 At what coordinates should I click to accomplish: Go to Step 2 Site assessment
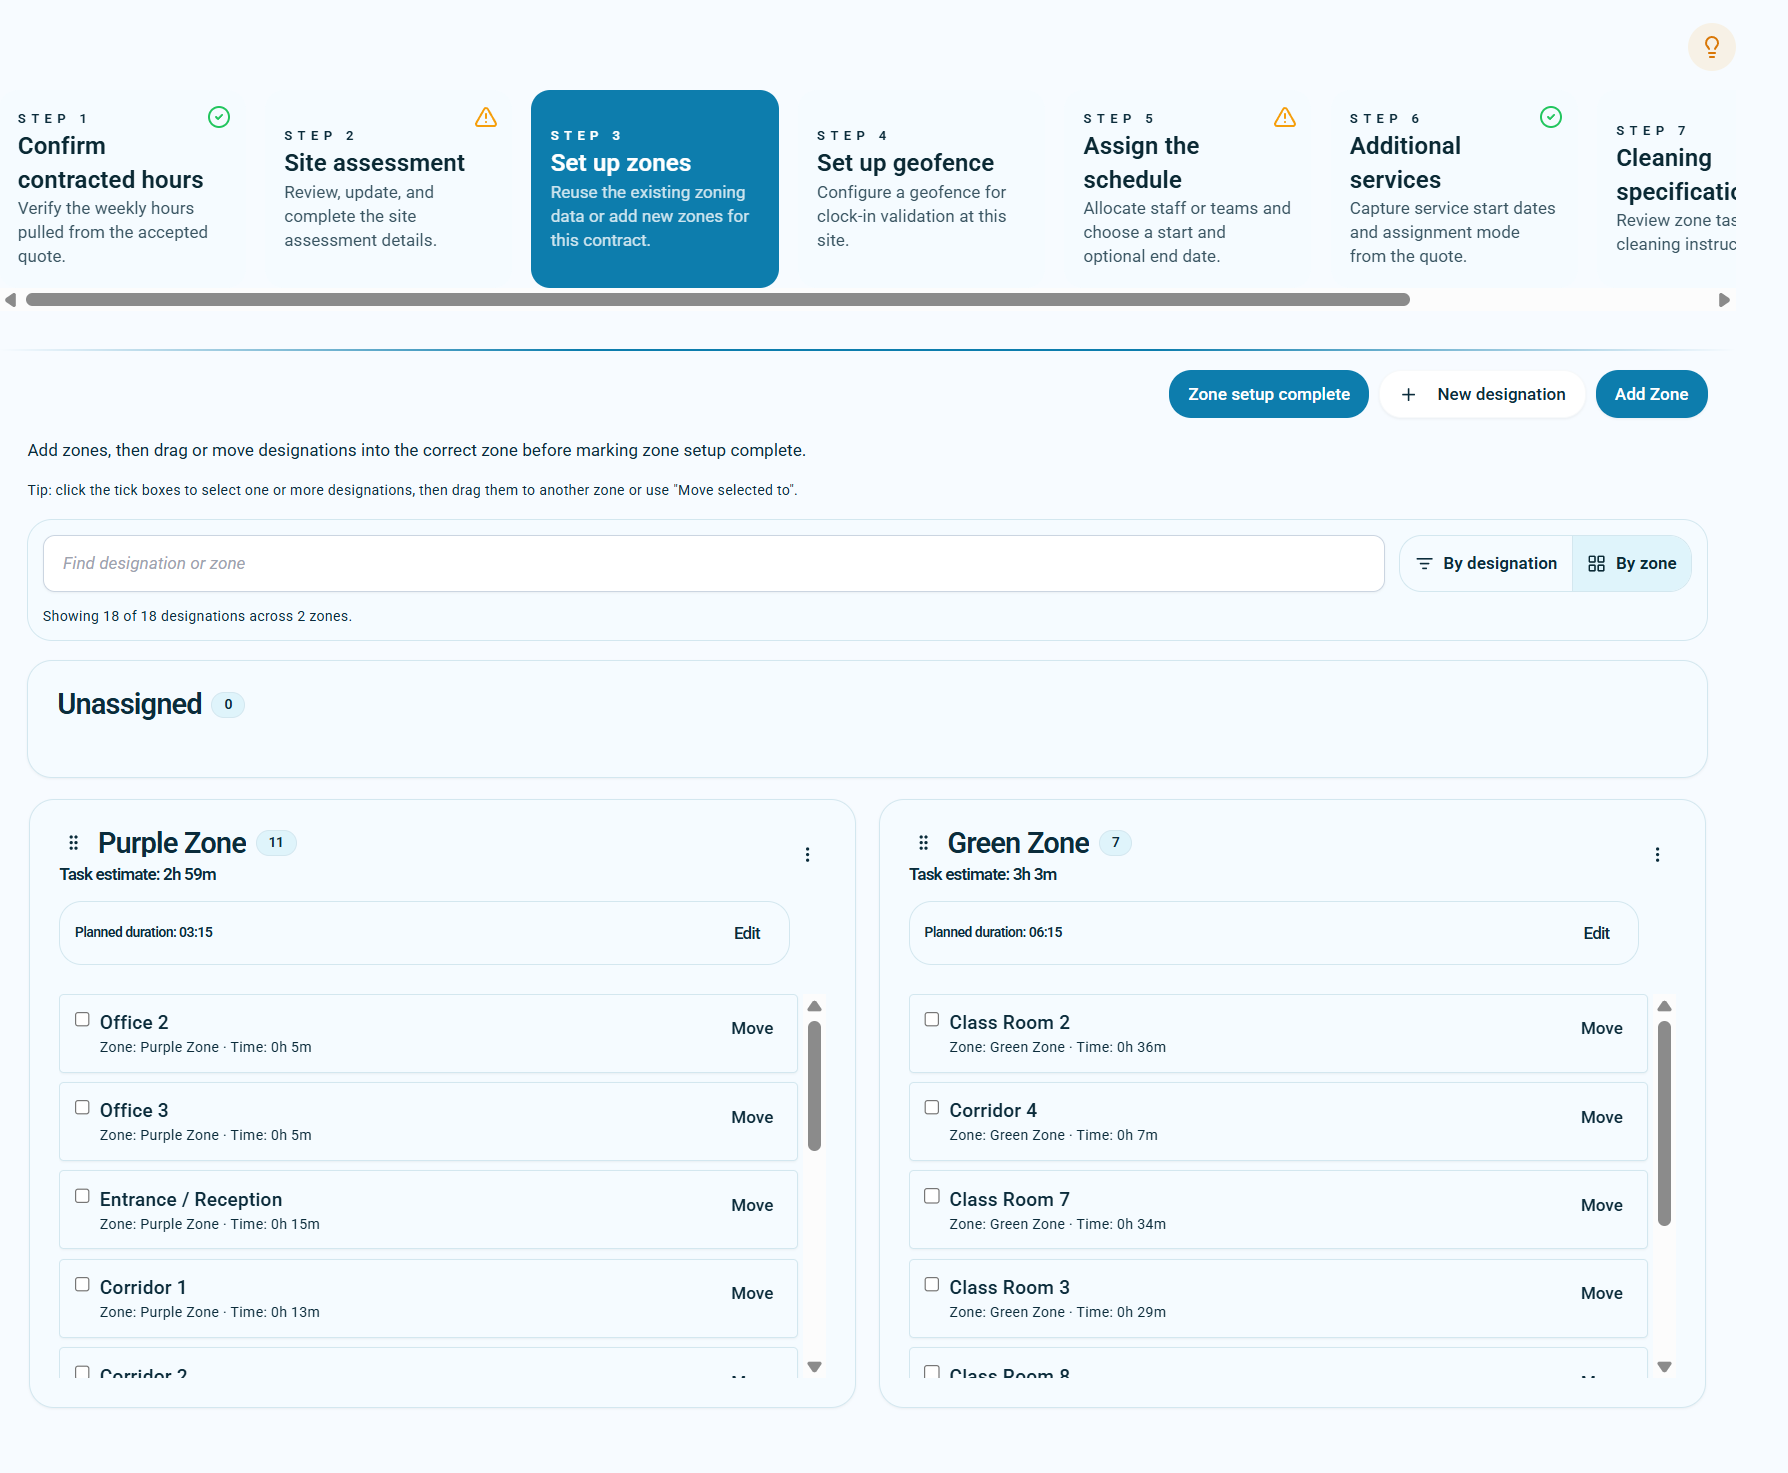pyautogui.click(x=388, y=188)
